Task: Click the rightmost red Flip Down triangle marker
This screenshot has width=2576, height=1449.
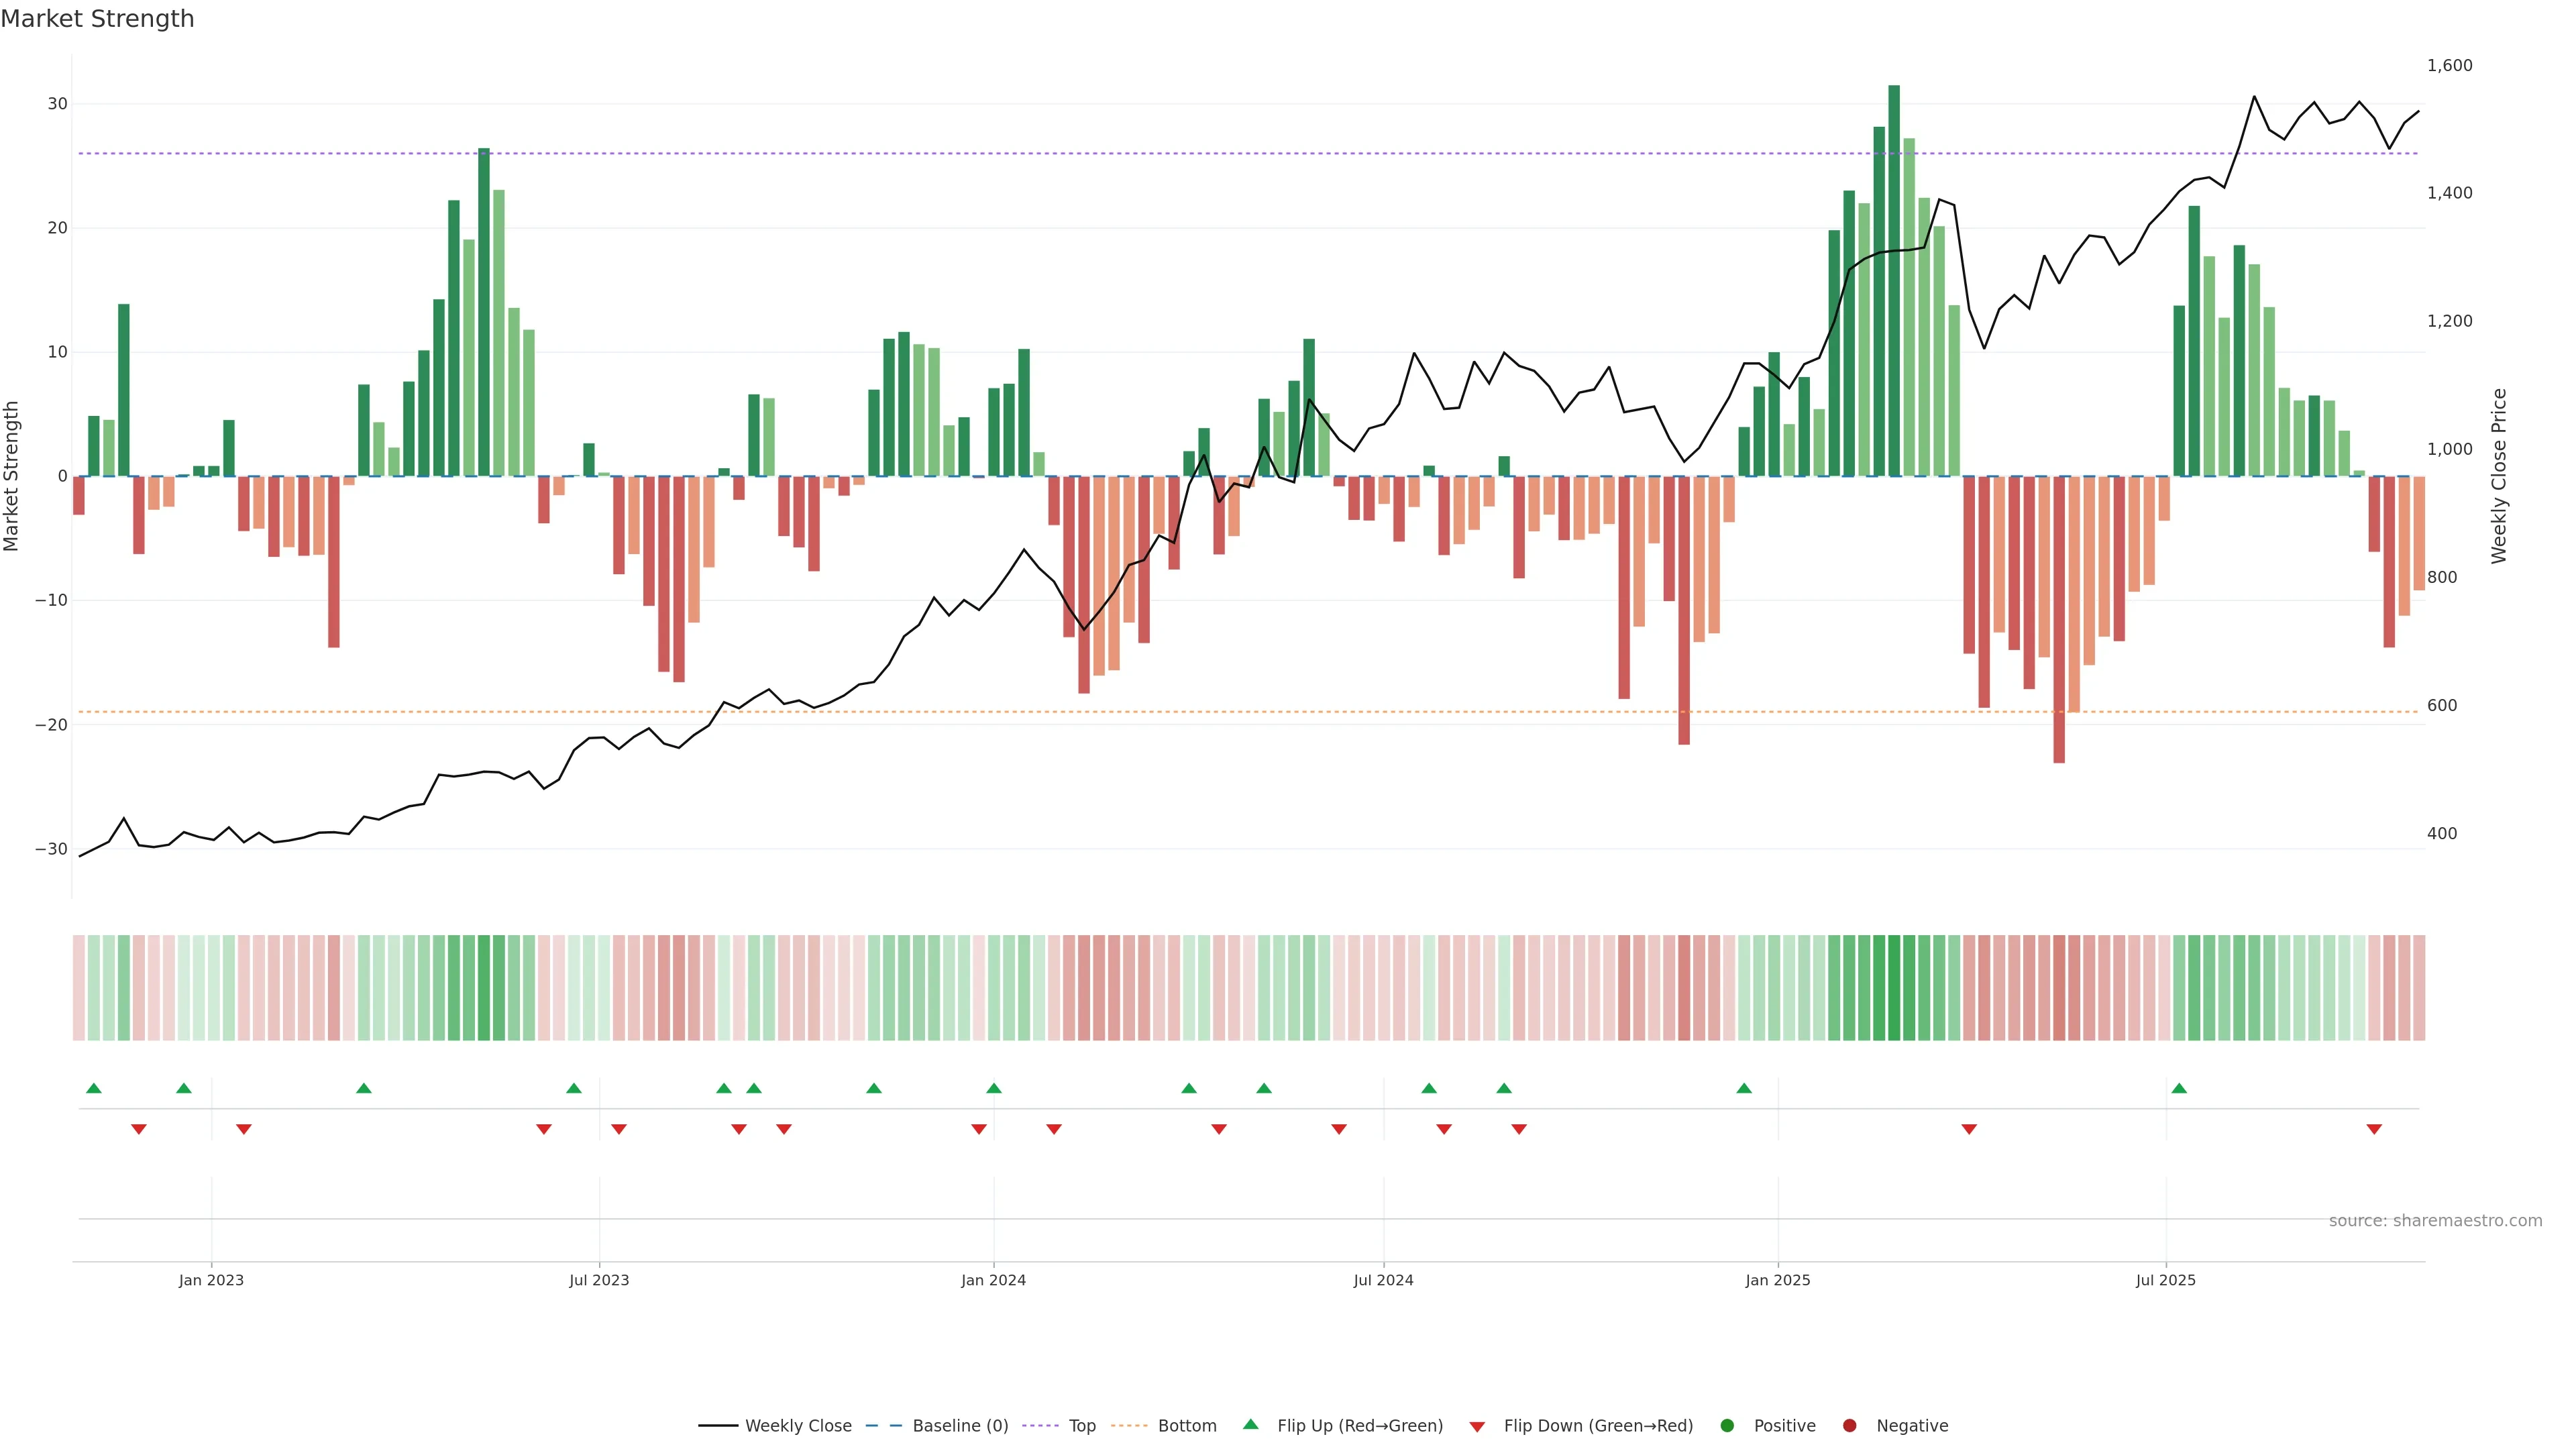Action: click(x=2374, y=1129)
